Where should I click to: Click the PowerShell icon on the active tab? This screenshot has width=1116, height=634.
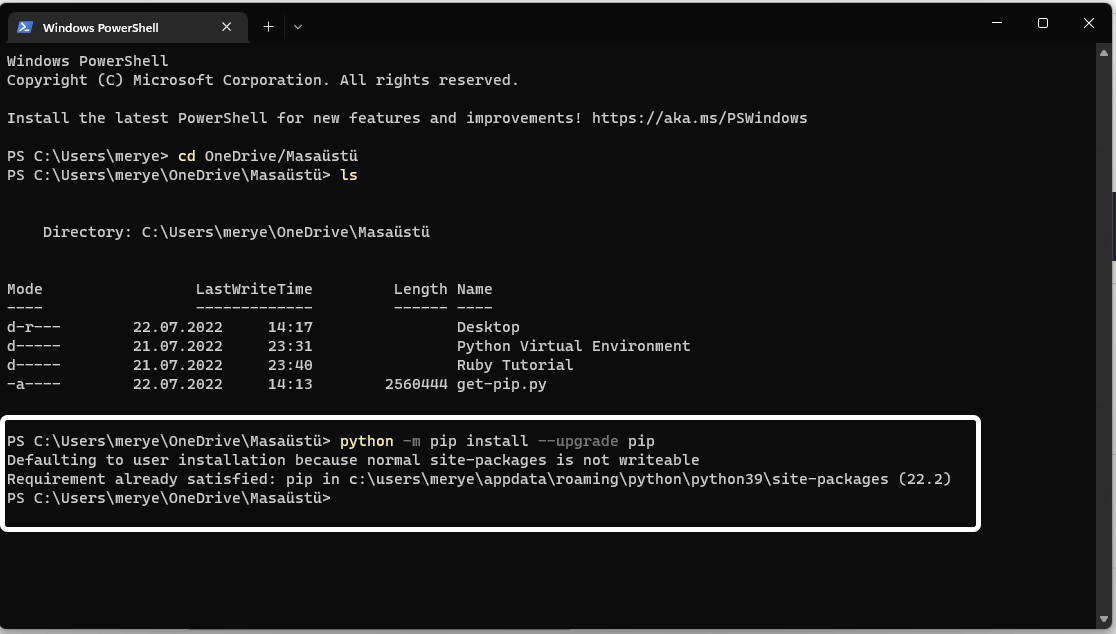coord(24,27)
